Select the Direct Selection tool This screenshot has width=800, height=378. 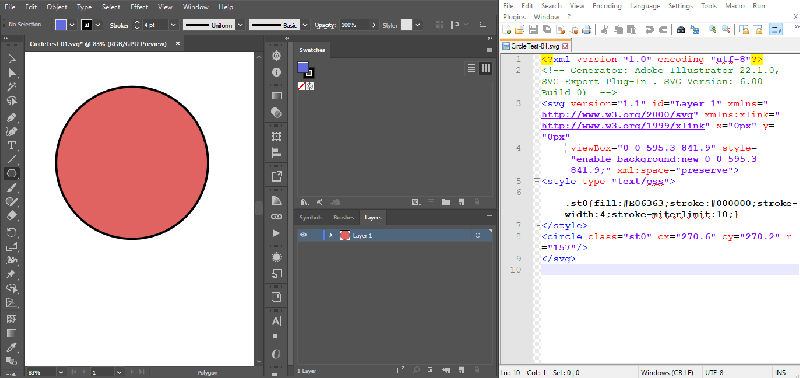[11, 73]
